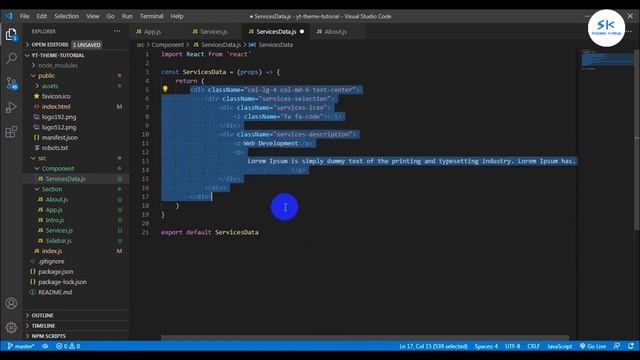Open favicon.ico in the explorer
The height and width of the screenshot is (360, 640).
pos(56,96)
